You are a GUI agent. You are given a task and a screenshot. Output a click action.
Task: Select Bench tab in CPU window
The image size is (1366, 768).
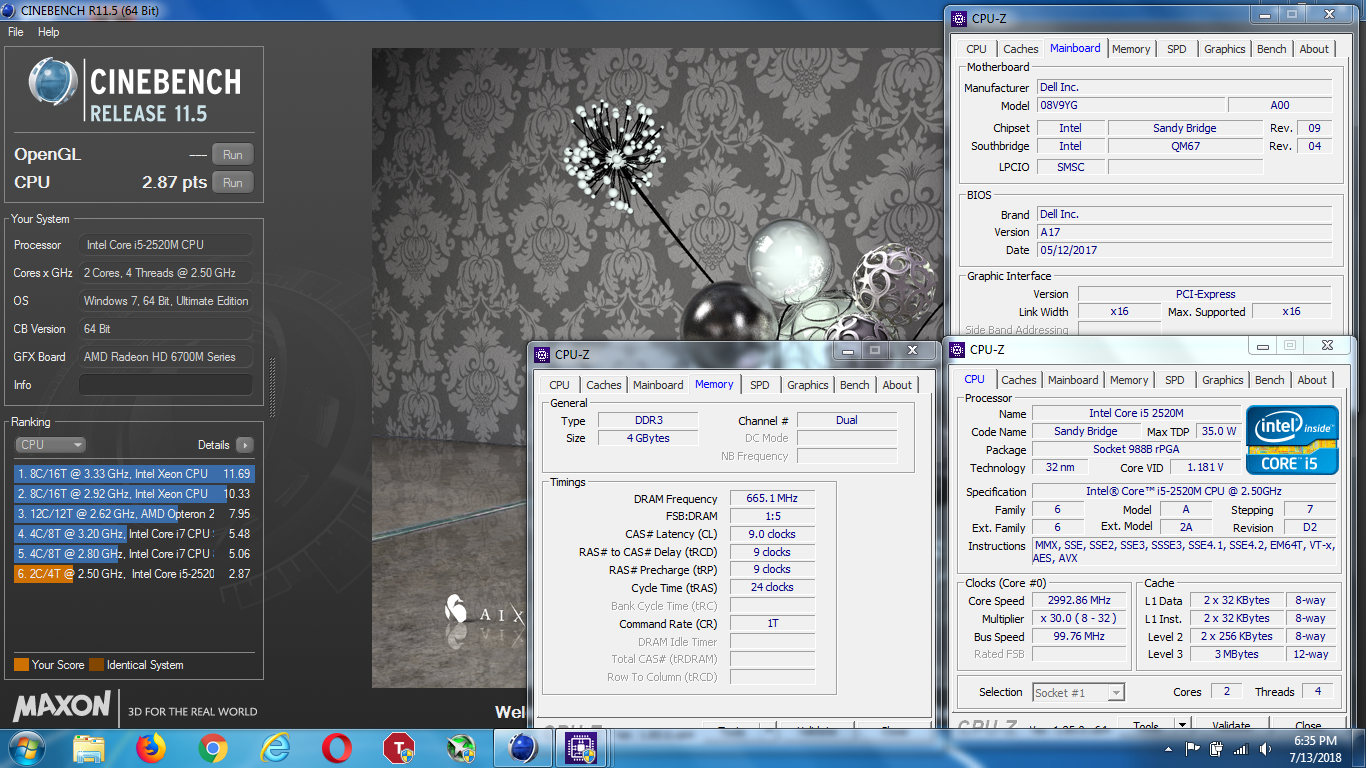click(1270, 380)
